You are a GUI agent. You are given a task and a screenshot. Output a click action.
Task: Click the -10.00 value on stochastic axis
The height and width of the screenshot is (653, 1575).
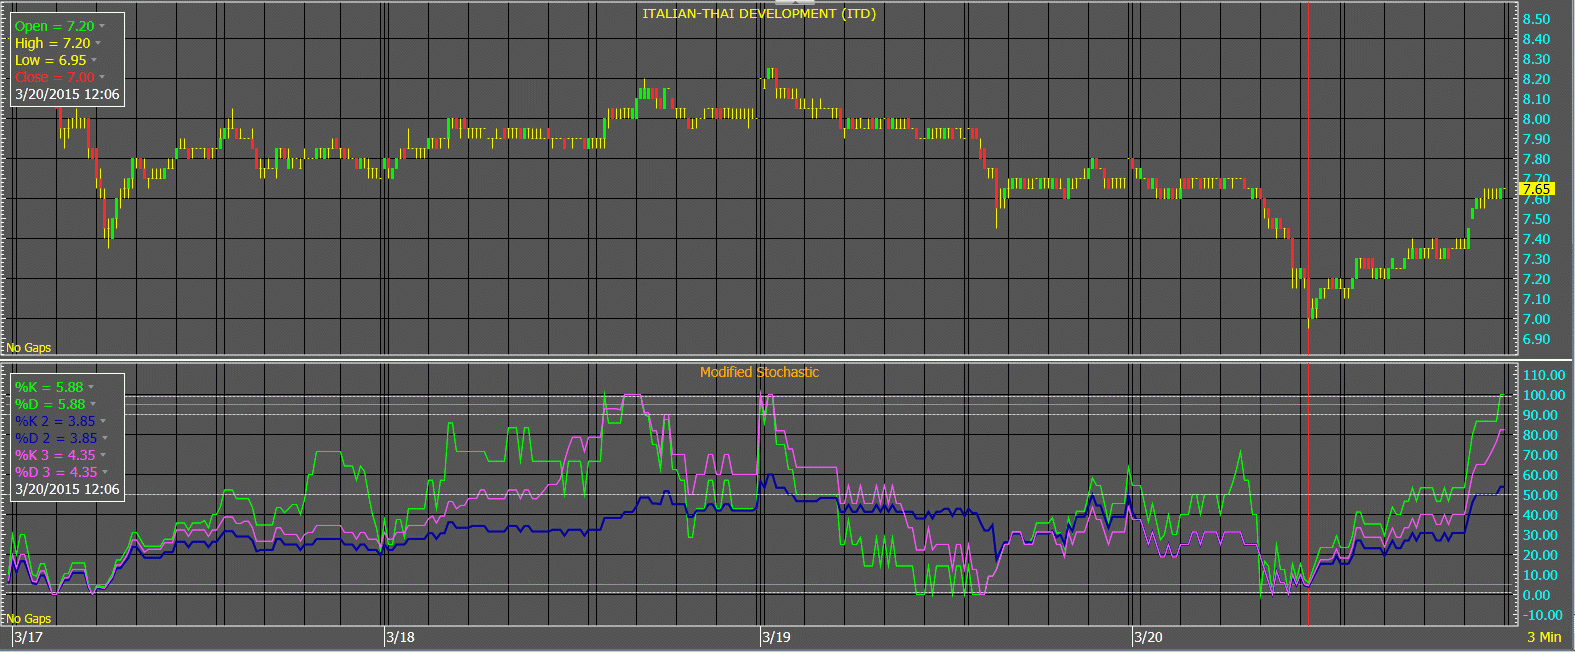click(1542, 615)
